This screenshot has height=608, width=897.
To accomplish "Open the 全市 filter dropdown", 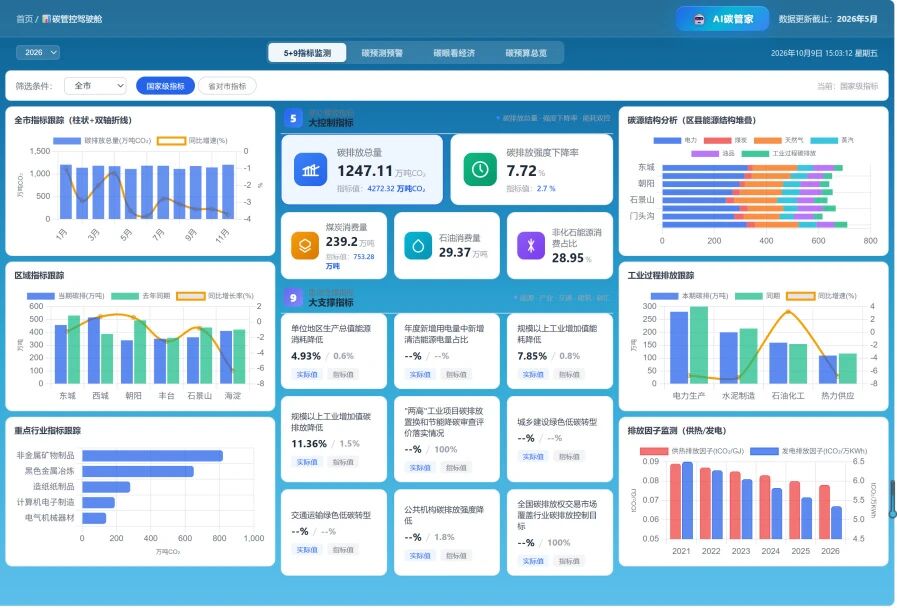I will tap(95, 86).
